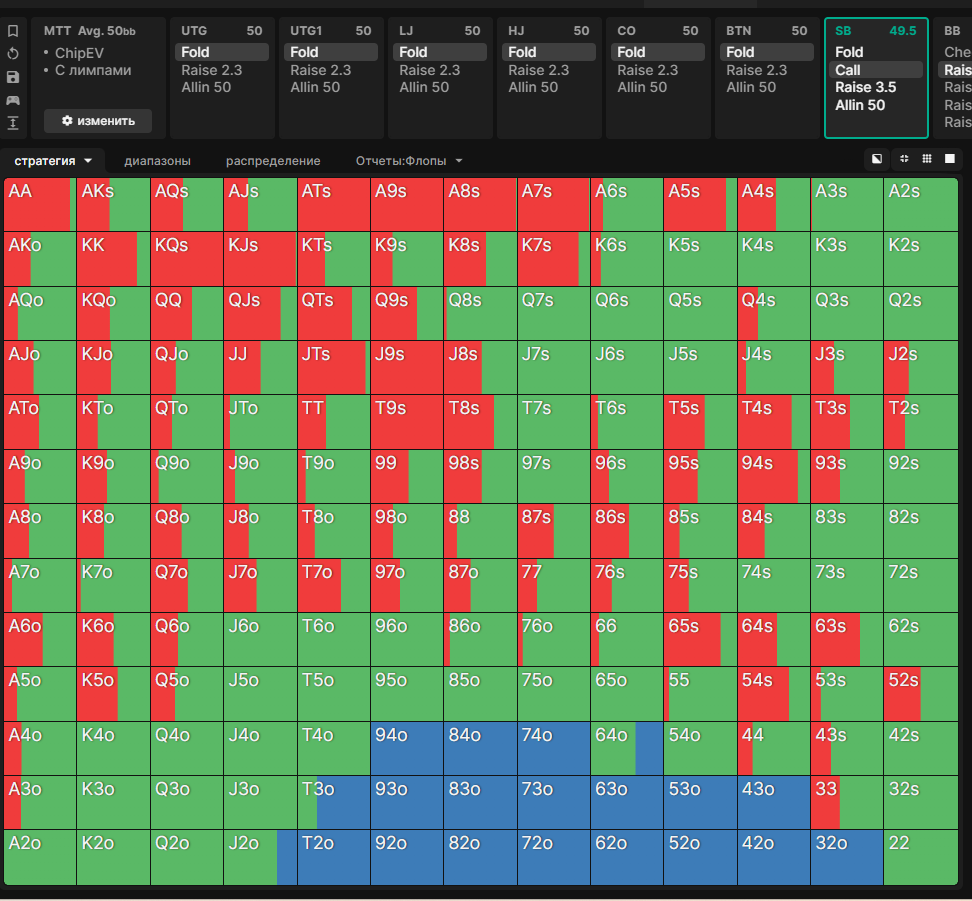
Task: Click the A2o hand cell
Action: tap(40, 858)
